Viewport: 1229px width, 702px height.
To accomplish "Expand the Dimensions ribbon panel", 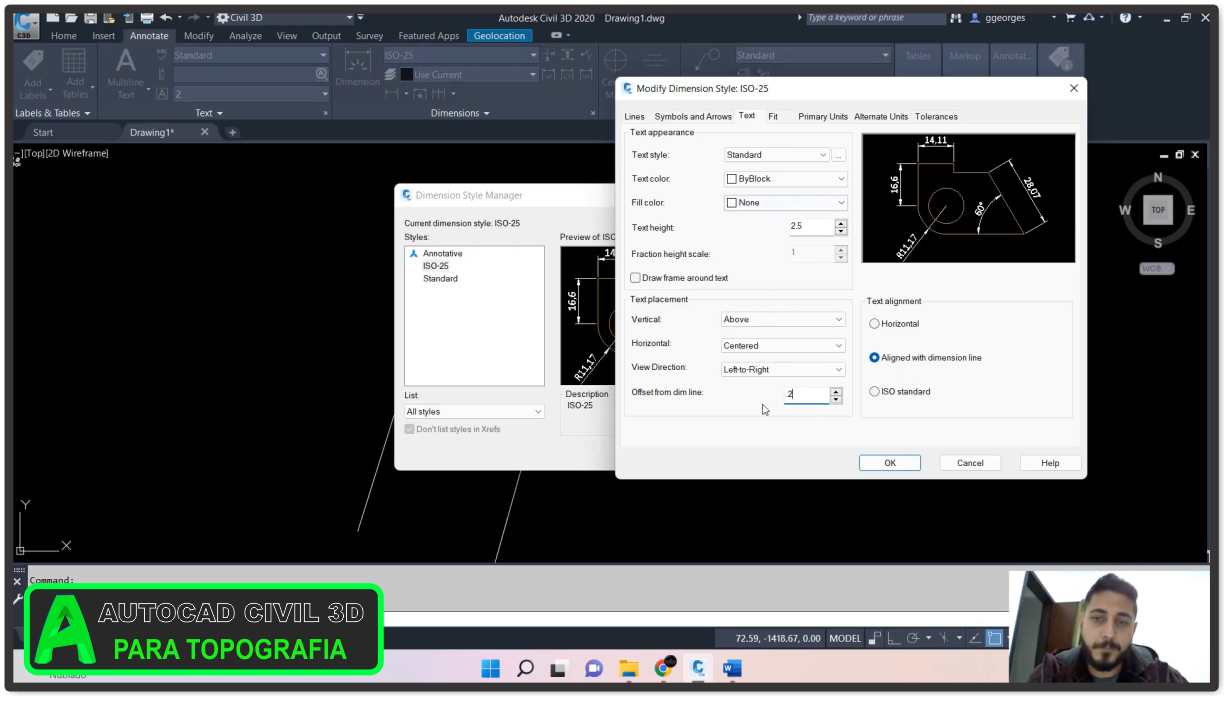I will click(460, 113).
